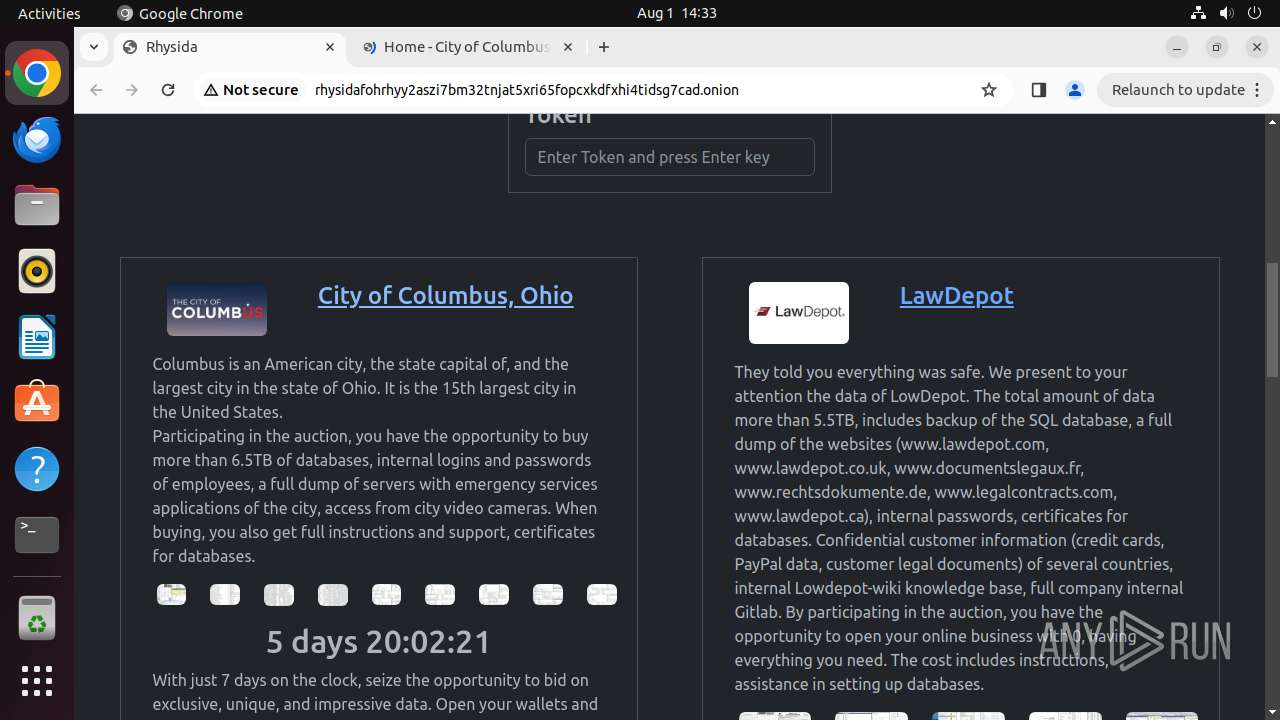Image resolution: width=1280 pixels, height=720 pixels.
Task: Open the Chrome profile avatar menu
Action: point(1075,90)
